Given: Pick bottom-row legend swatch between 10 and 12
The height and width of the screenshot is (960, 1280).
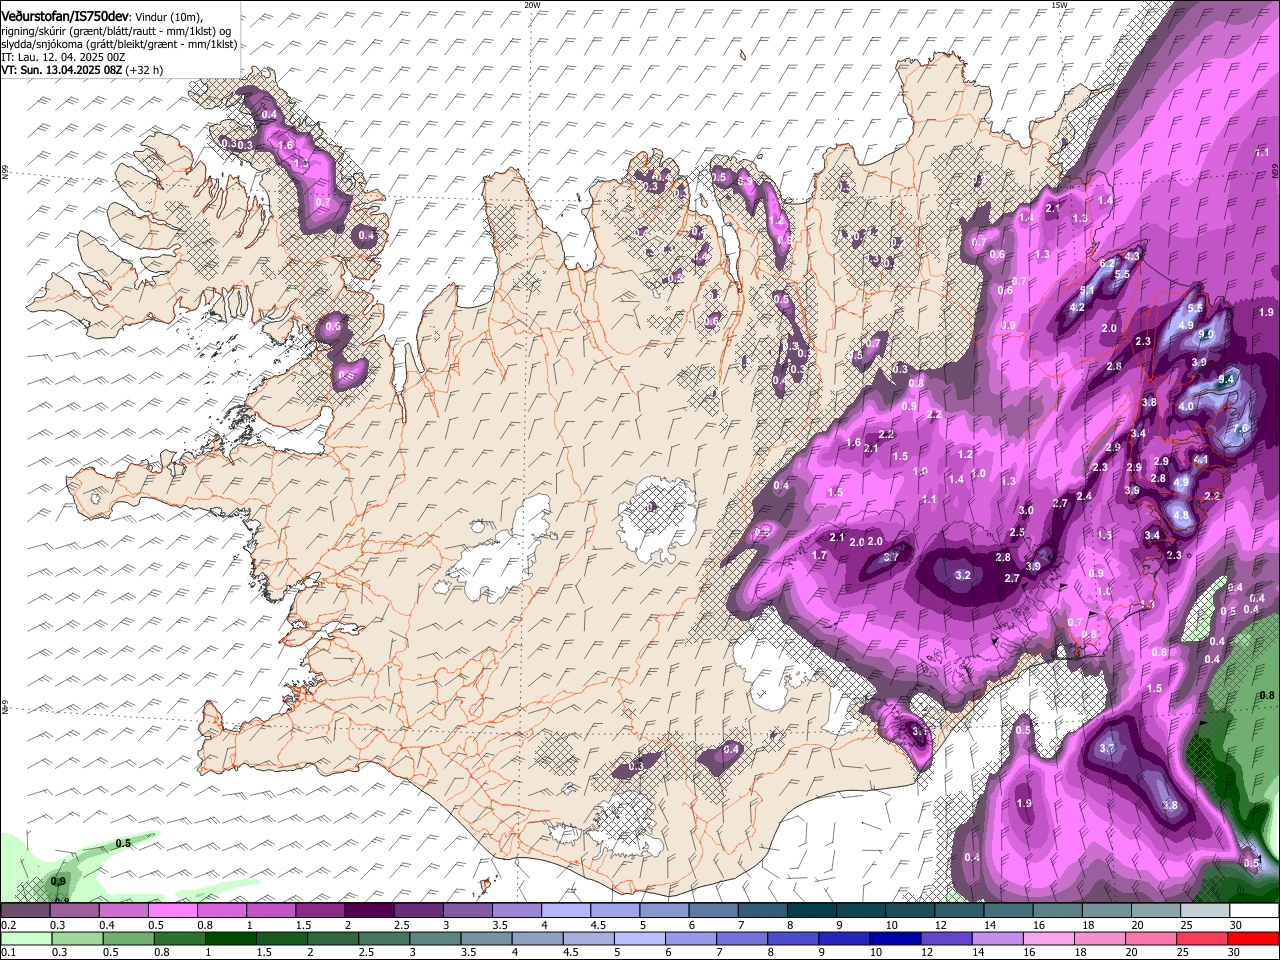Looking at the screenshot, I should [894, 938].
